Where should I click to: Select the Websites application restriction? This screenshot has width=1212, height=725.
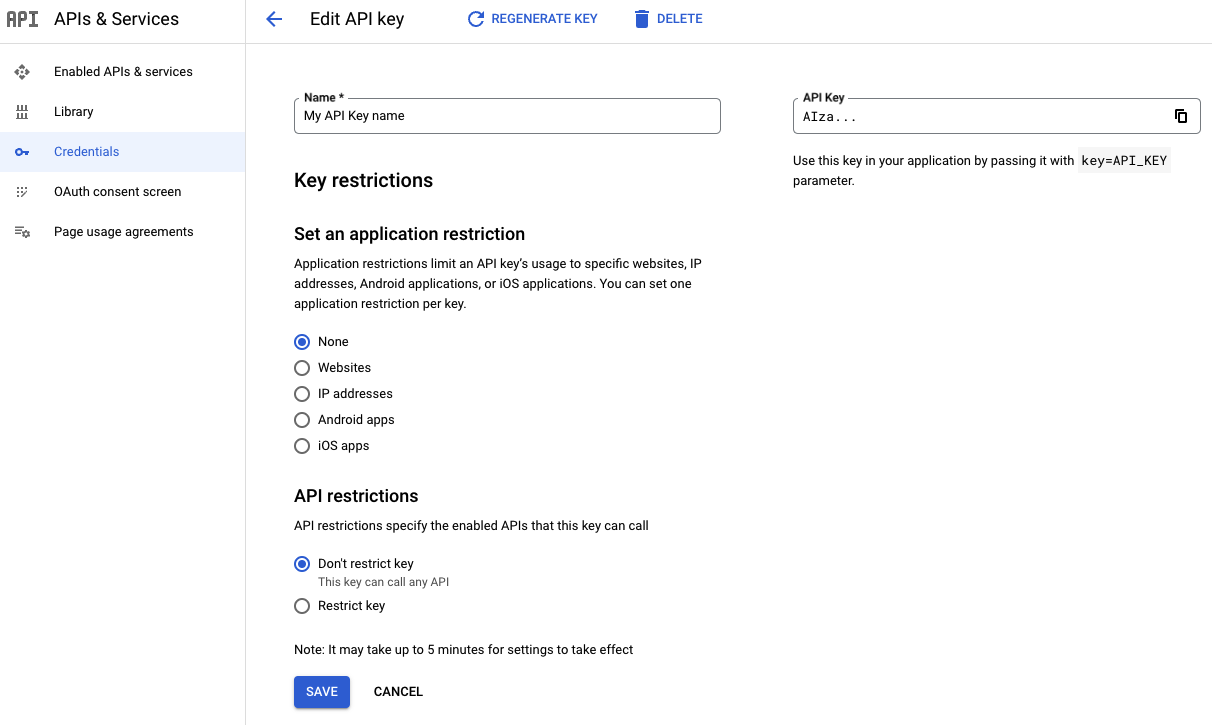(302, 368)
